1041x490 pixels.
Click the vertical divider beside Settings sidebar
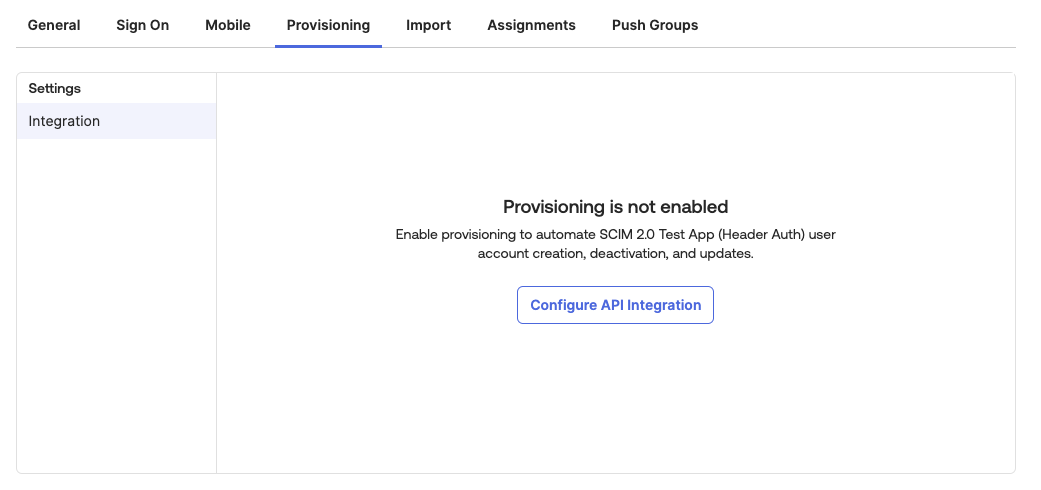(x=216, y=300)
